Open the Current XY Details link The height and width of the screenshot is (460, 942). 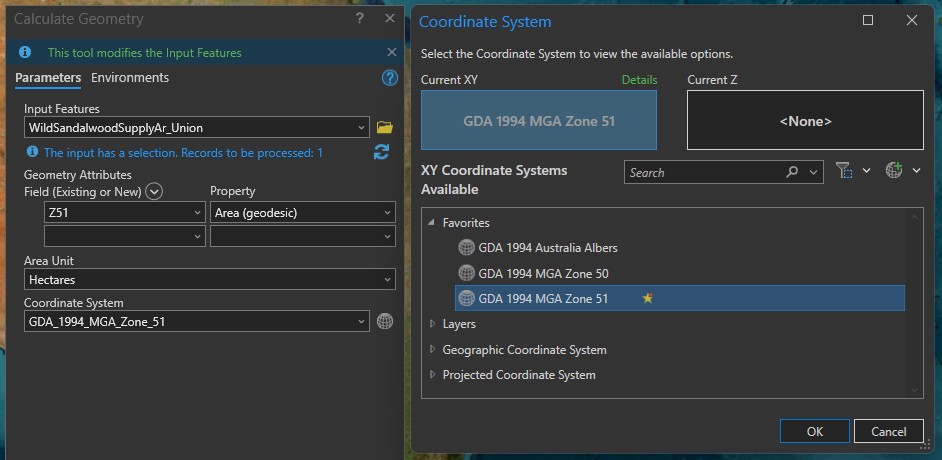(x=639, y=80)
